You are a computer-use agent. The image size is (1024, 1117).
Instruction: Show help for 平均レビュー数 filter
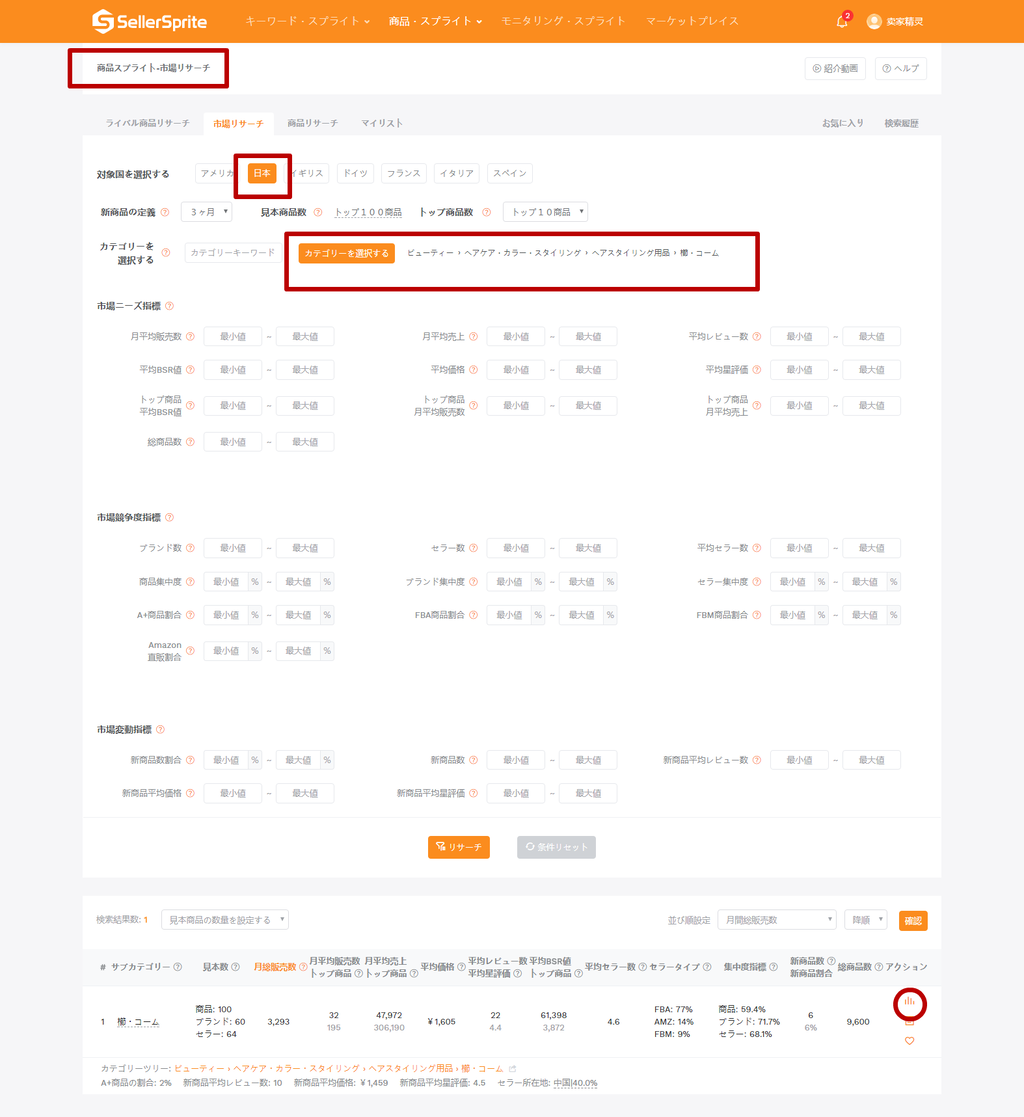[x=756, y=336]
